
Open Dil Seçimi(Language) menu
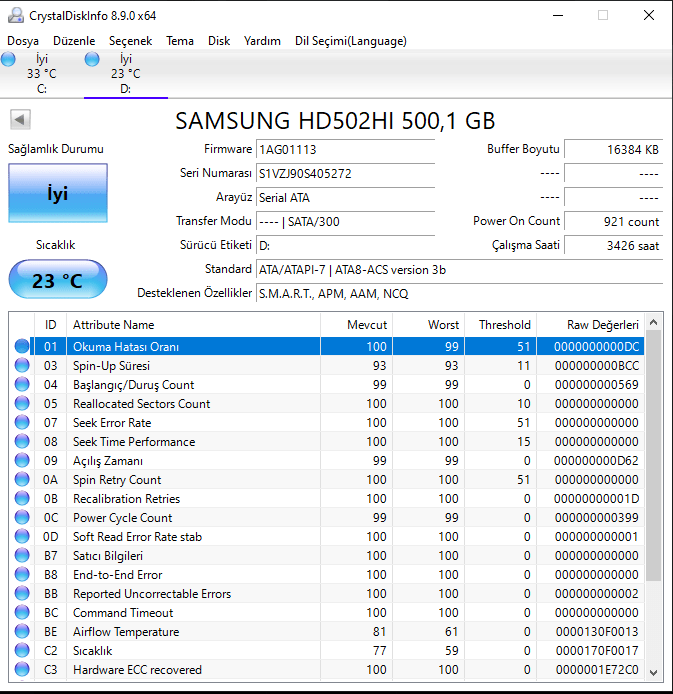coord(351,41)
